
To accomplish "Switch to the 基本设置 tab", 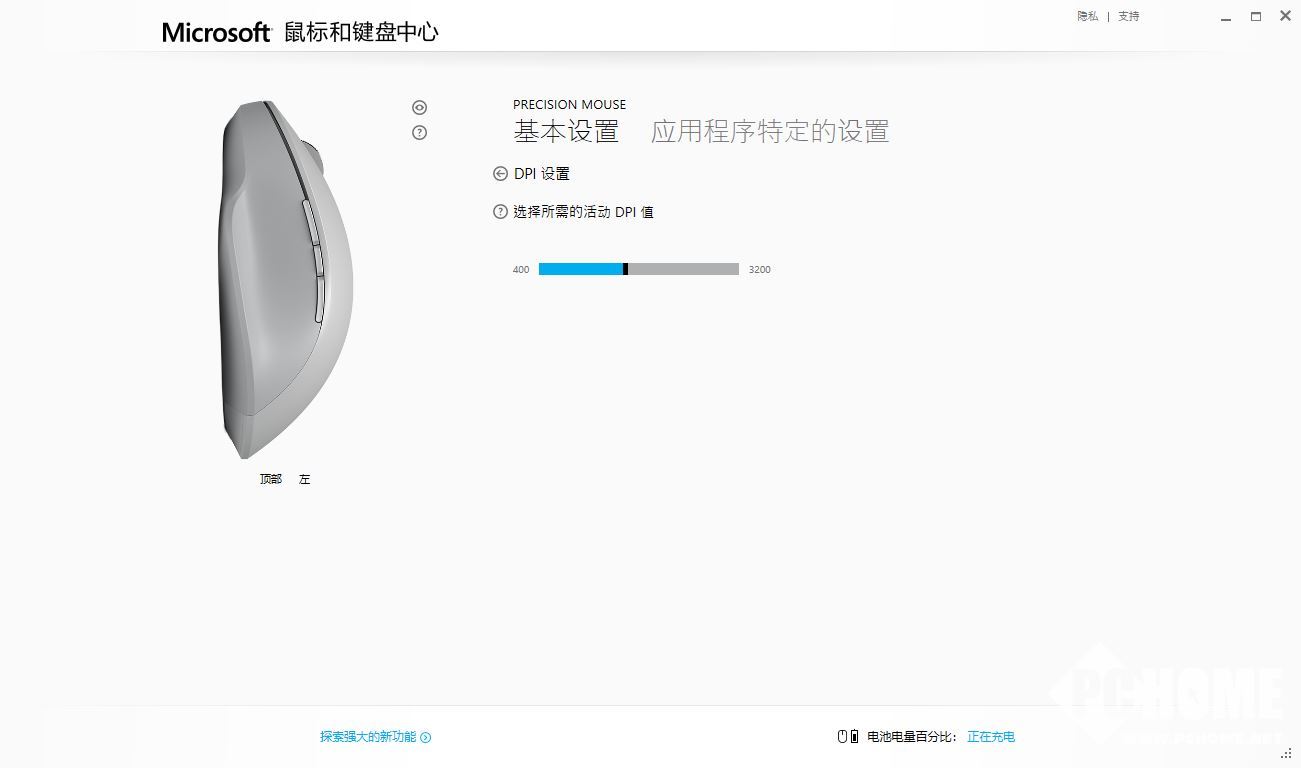I will (x=566, y=131).
